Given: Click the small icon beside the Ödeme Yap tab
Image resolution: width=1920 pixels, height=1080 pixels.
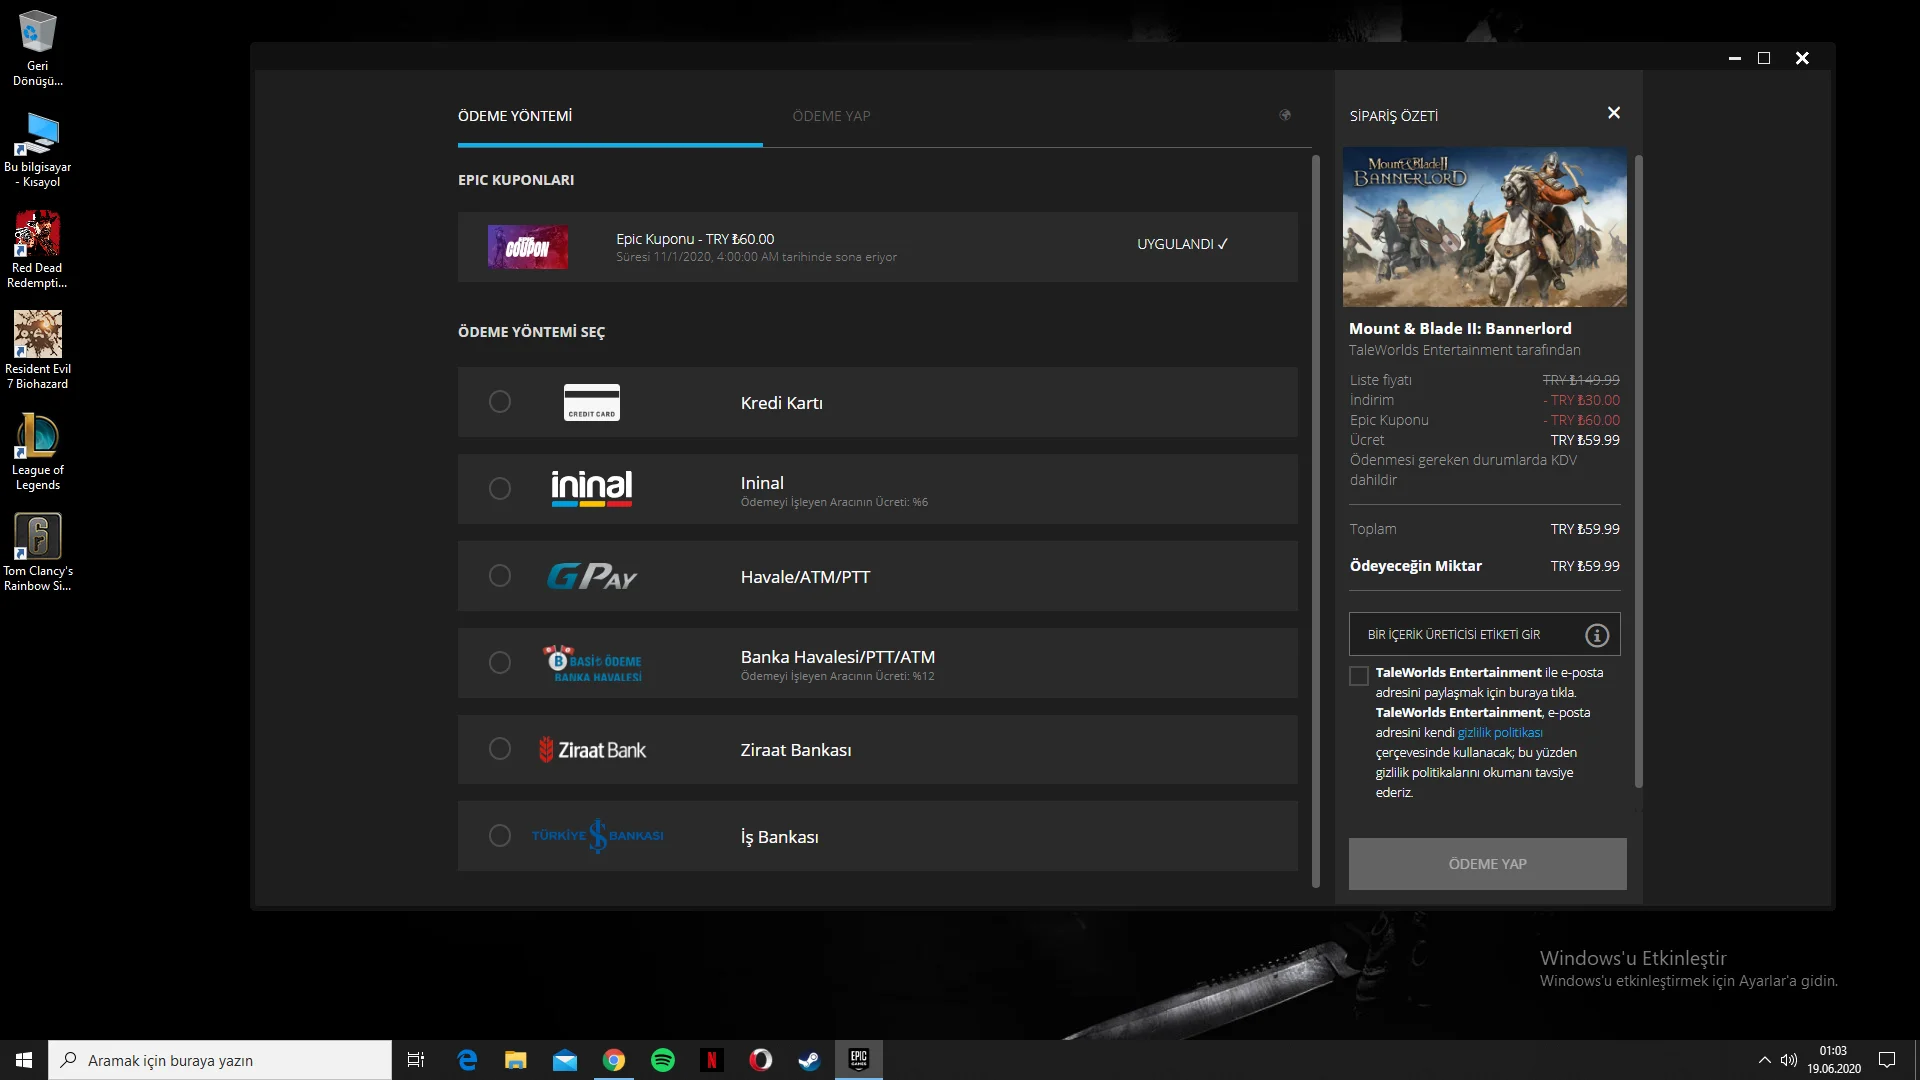Looking at the screenshot, I should pyautogui.click(x=1285, y=115).
